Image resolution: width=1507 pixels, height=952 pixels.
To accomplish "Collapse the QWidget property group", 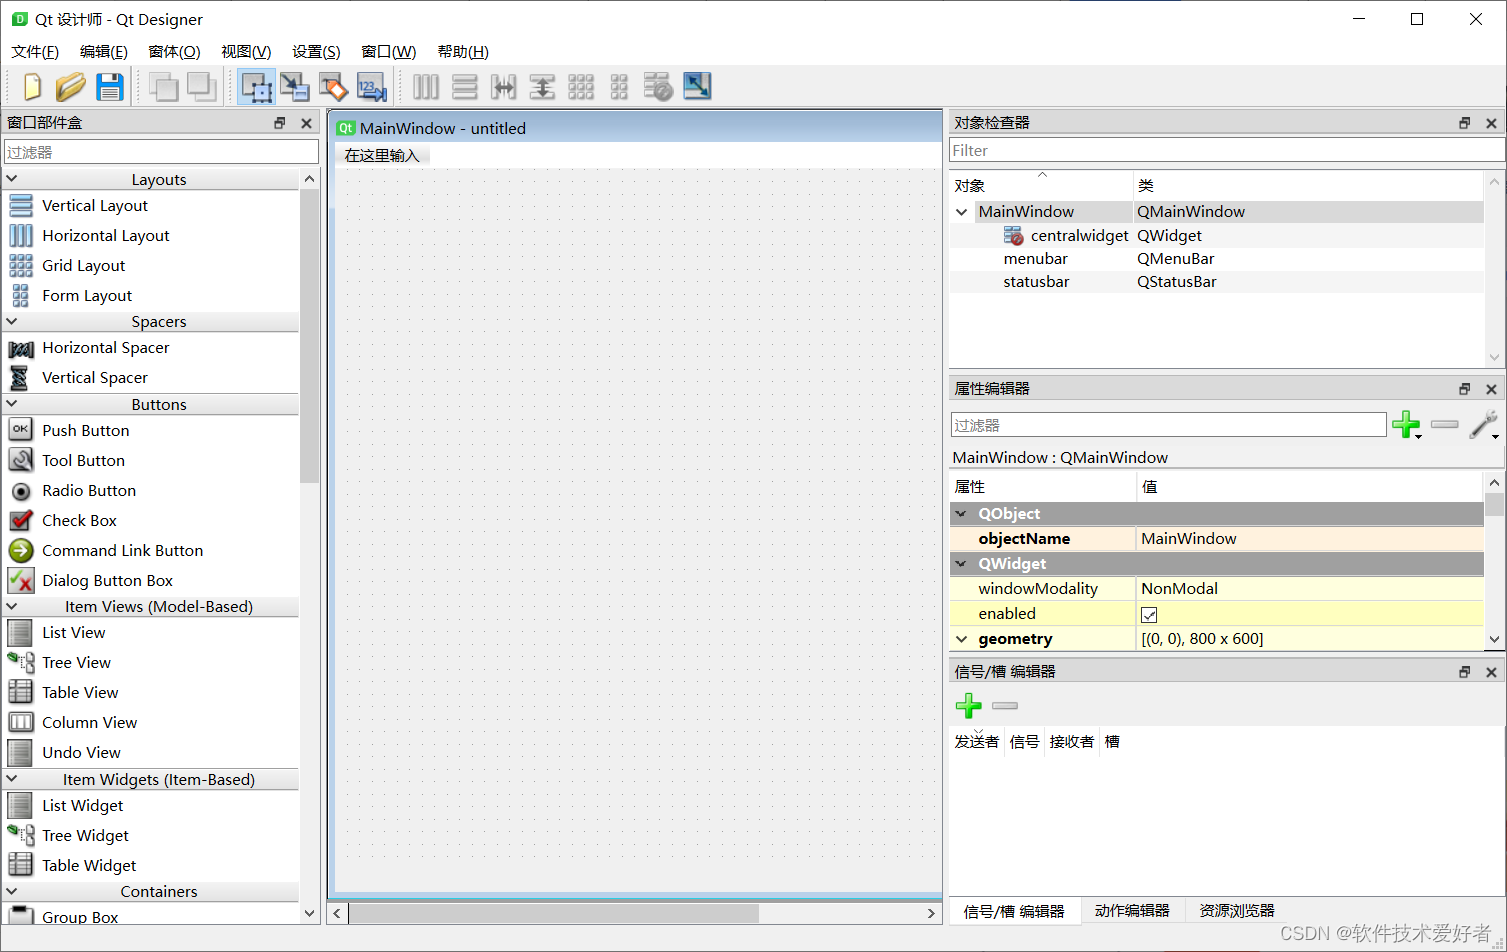I will (962, 564).
